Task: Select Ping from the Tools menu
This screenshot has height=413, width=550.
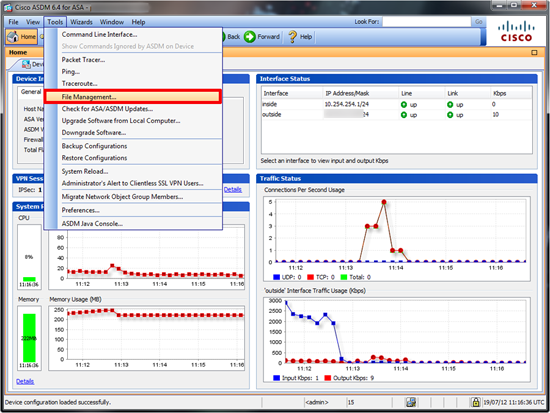Action: (x=133, y=72)
